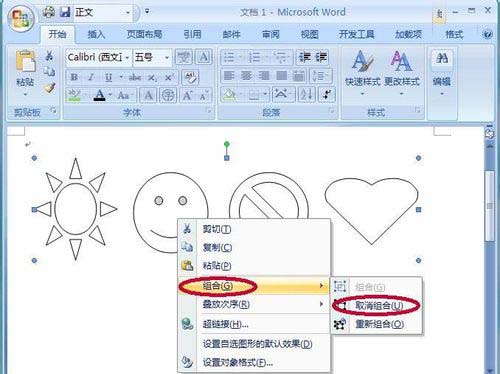Align text right in paragraph group
This screenshot has height=374, width=500.
click(264, 76)
